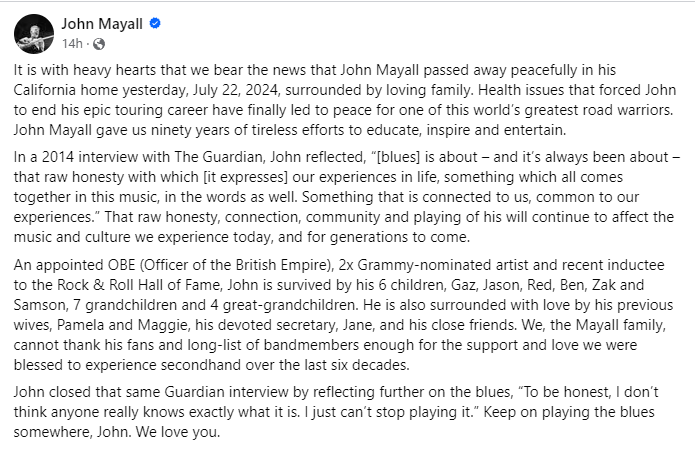Open the 14h post timestamp link
The height and width of the screenshot is (451, 695).
pos(71,44)
